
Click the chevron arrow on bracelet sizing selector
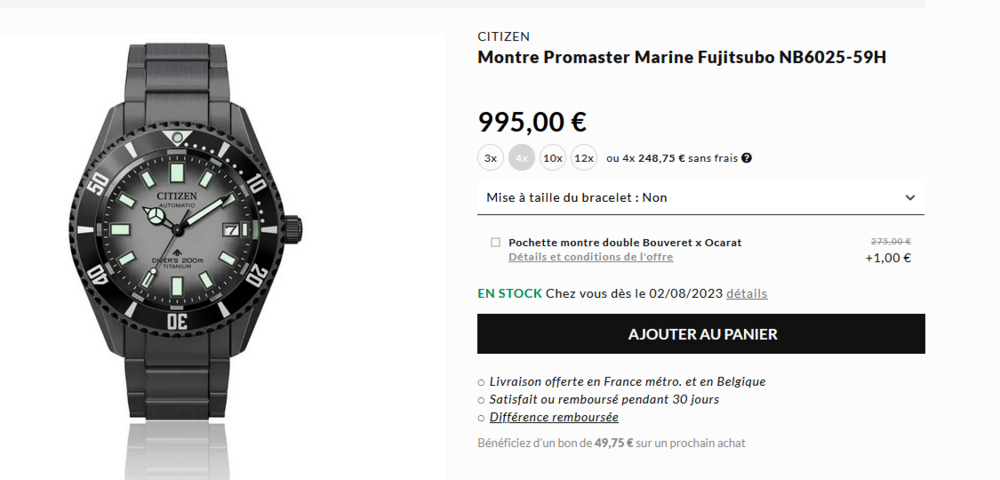(x=910, y=198)
